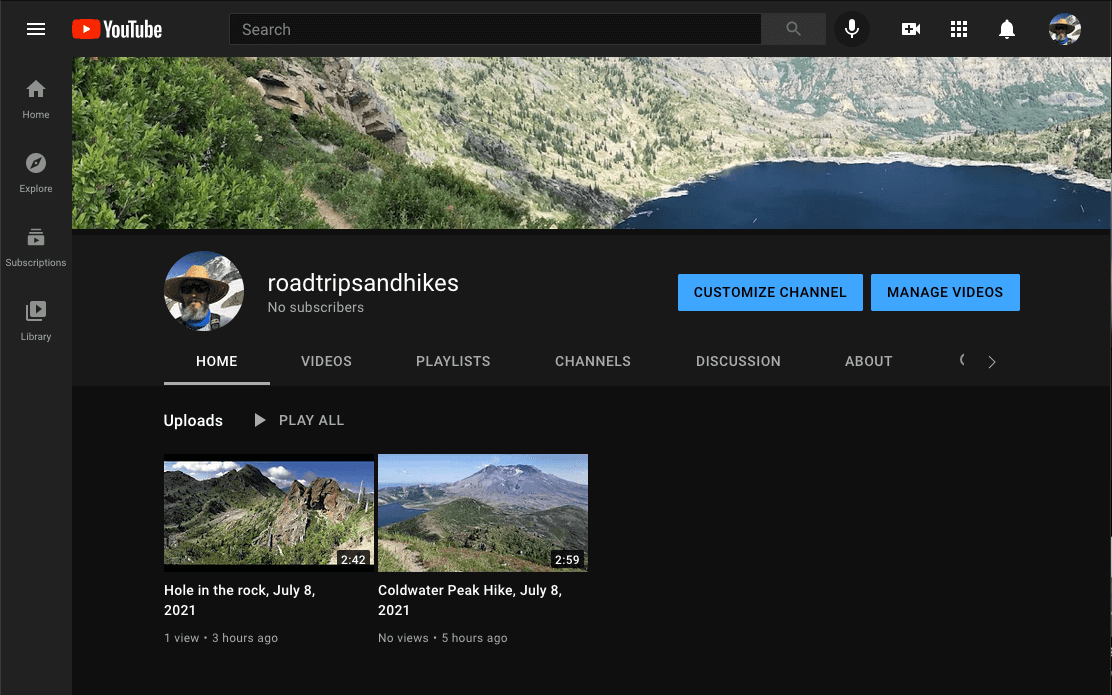1112x695 pixels.
Task: Click the 1 view • 3 hours ago text
Action: (221, 638)
